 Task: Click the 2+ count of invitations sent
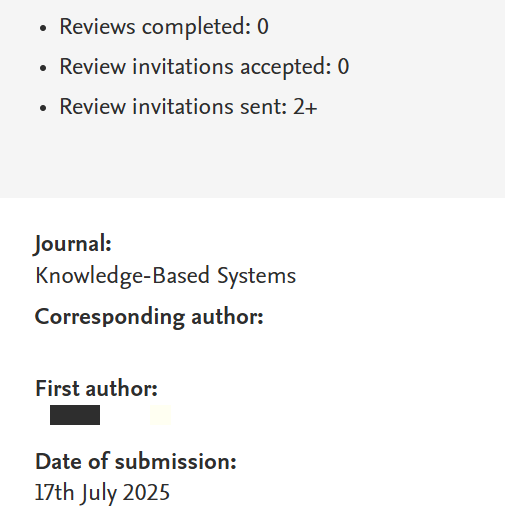coord(305,107)
